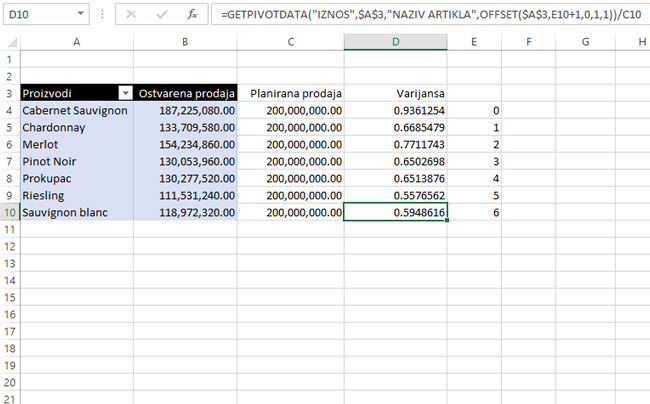Select column D header

point(395,41)
